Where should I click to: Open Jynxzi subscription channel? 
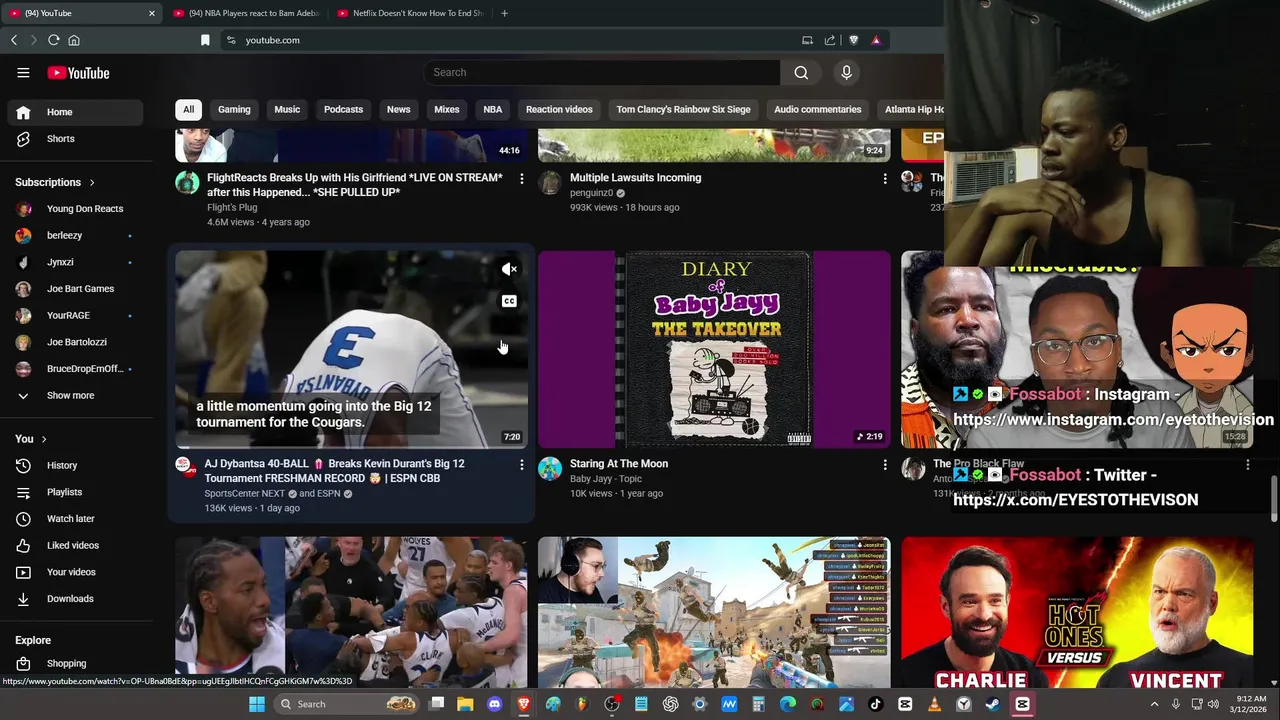click(75, 262)
